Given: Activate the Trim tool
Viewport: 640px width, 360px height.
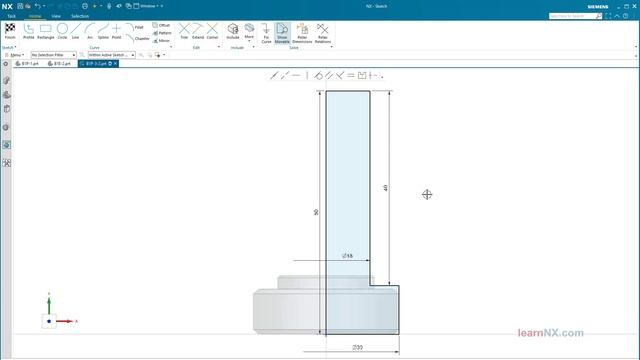Looking at the screenshot, I should [184, 31].
